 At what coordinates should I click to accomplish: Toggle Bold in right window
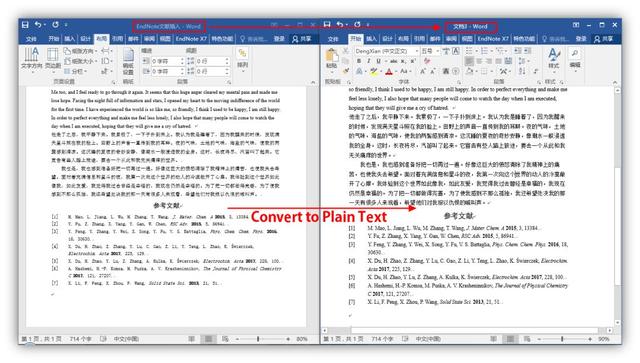click(x=359, y=61)
